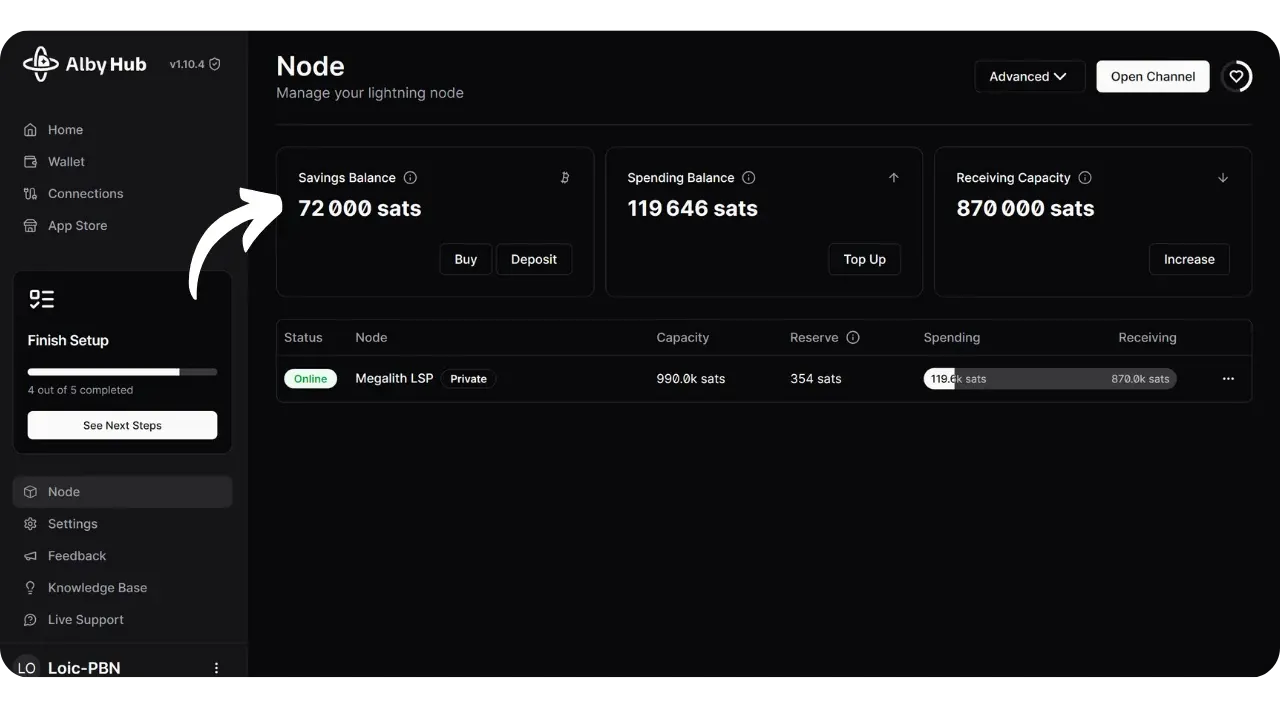
Task: Click the heart icon in top right
Action: [1237, 76]
